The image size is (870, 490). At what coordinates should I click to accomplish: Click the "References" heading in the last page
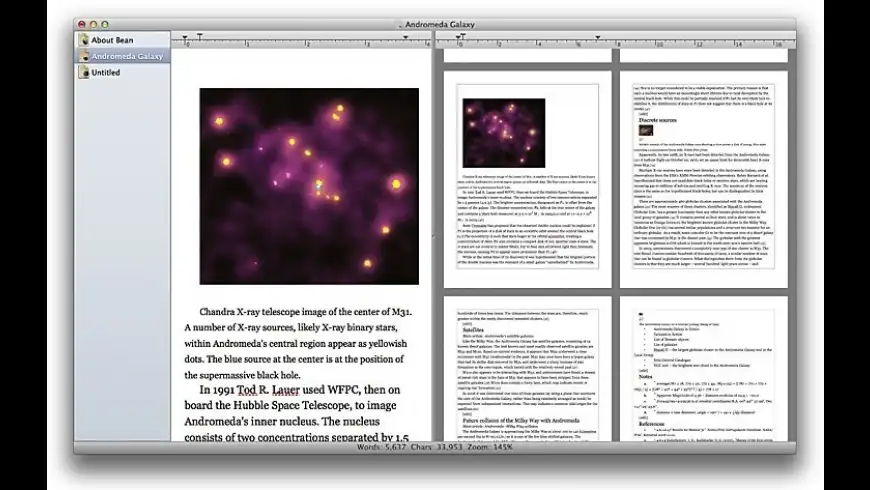tap(651, 424)
